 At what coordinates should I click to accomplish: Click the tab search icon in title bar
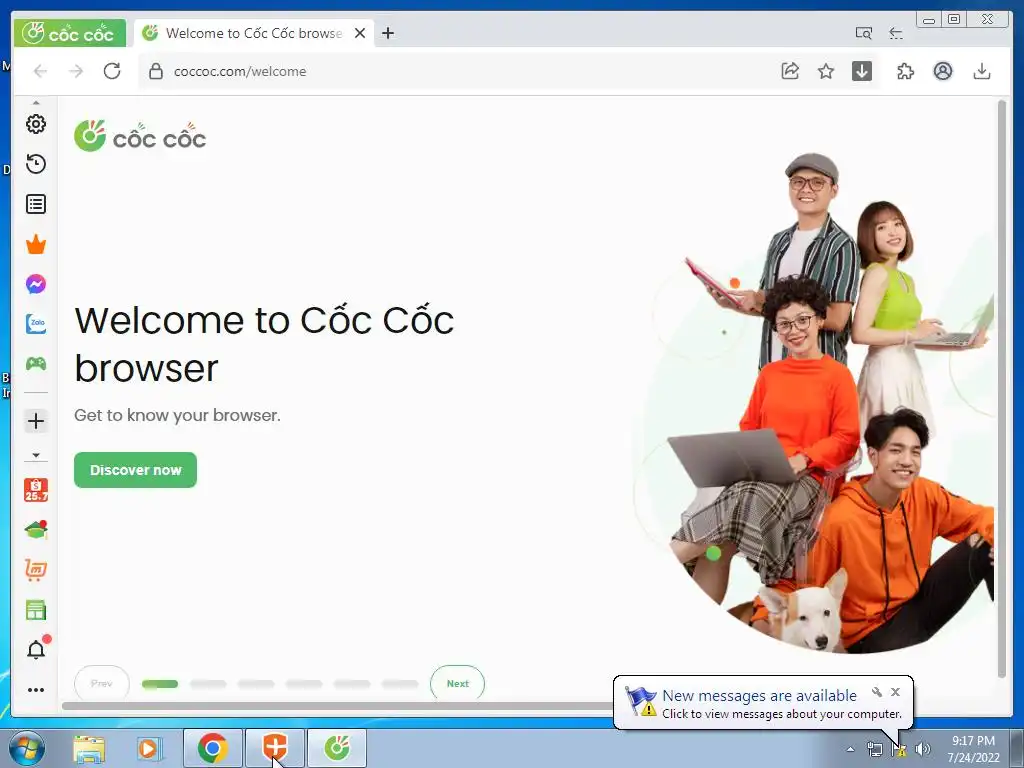point(863,33)
